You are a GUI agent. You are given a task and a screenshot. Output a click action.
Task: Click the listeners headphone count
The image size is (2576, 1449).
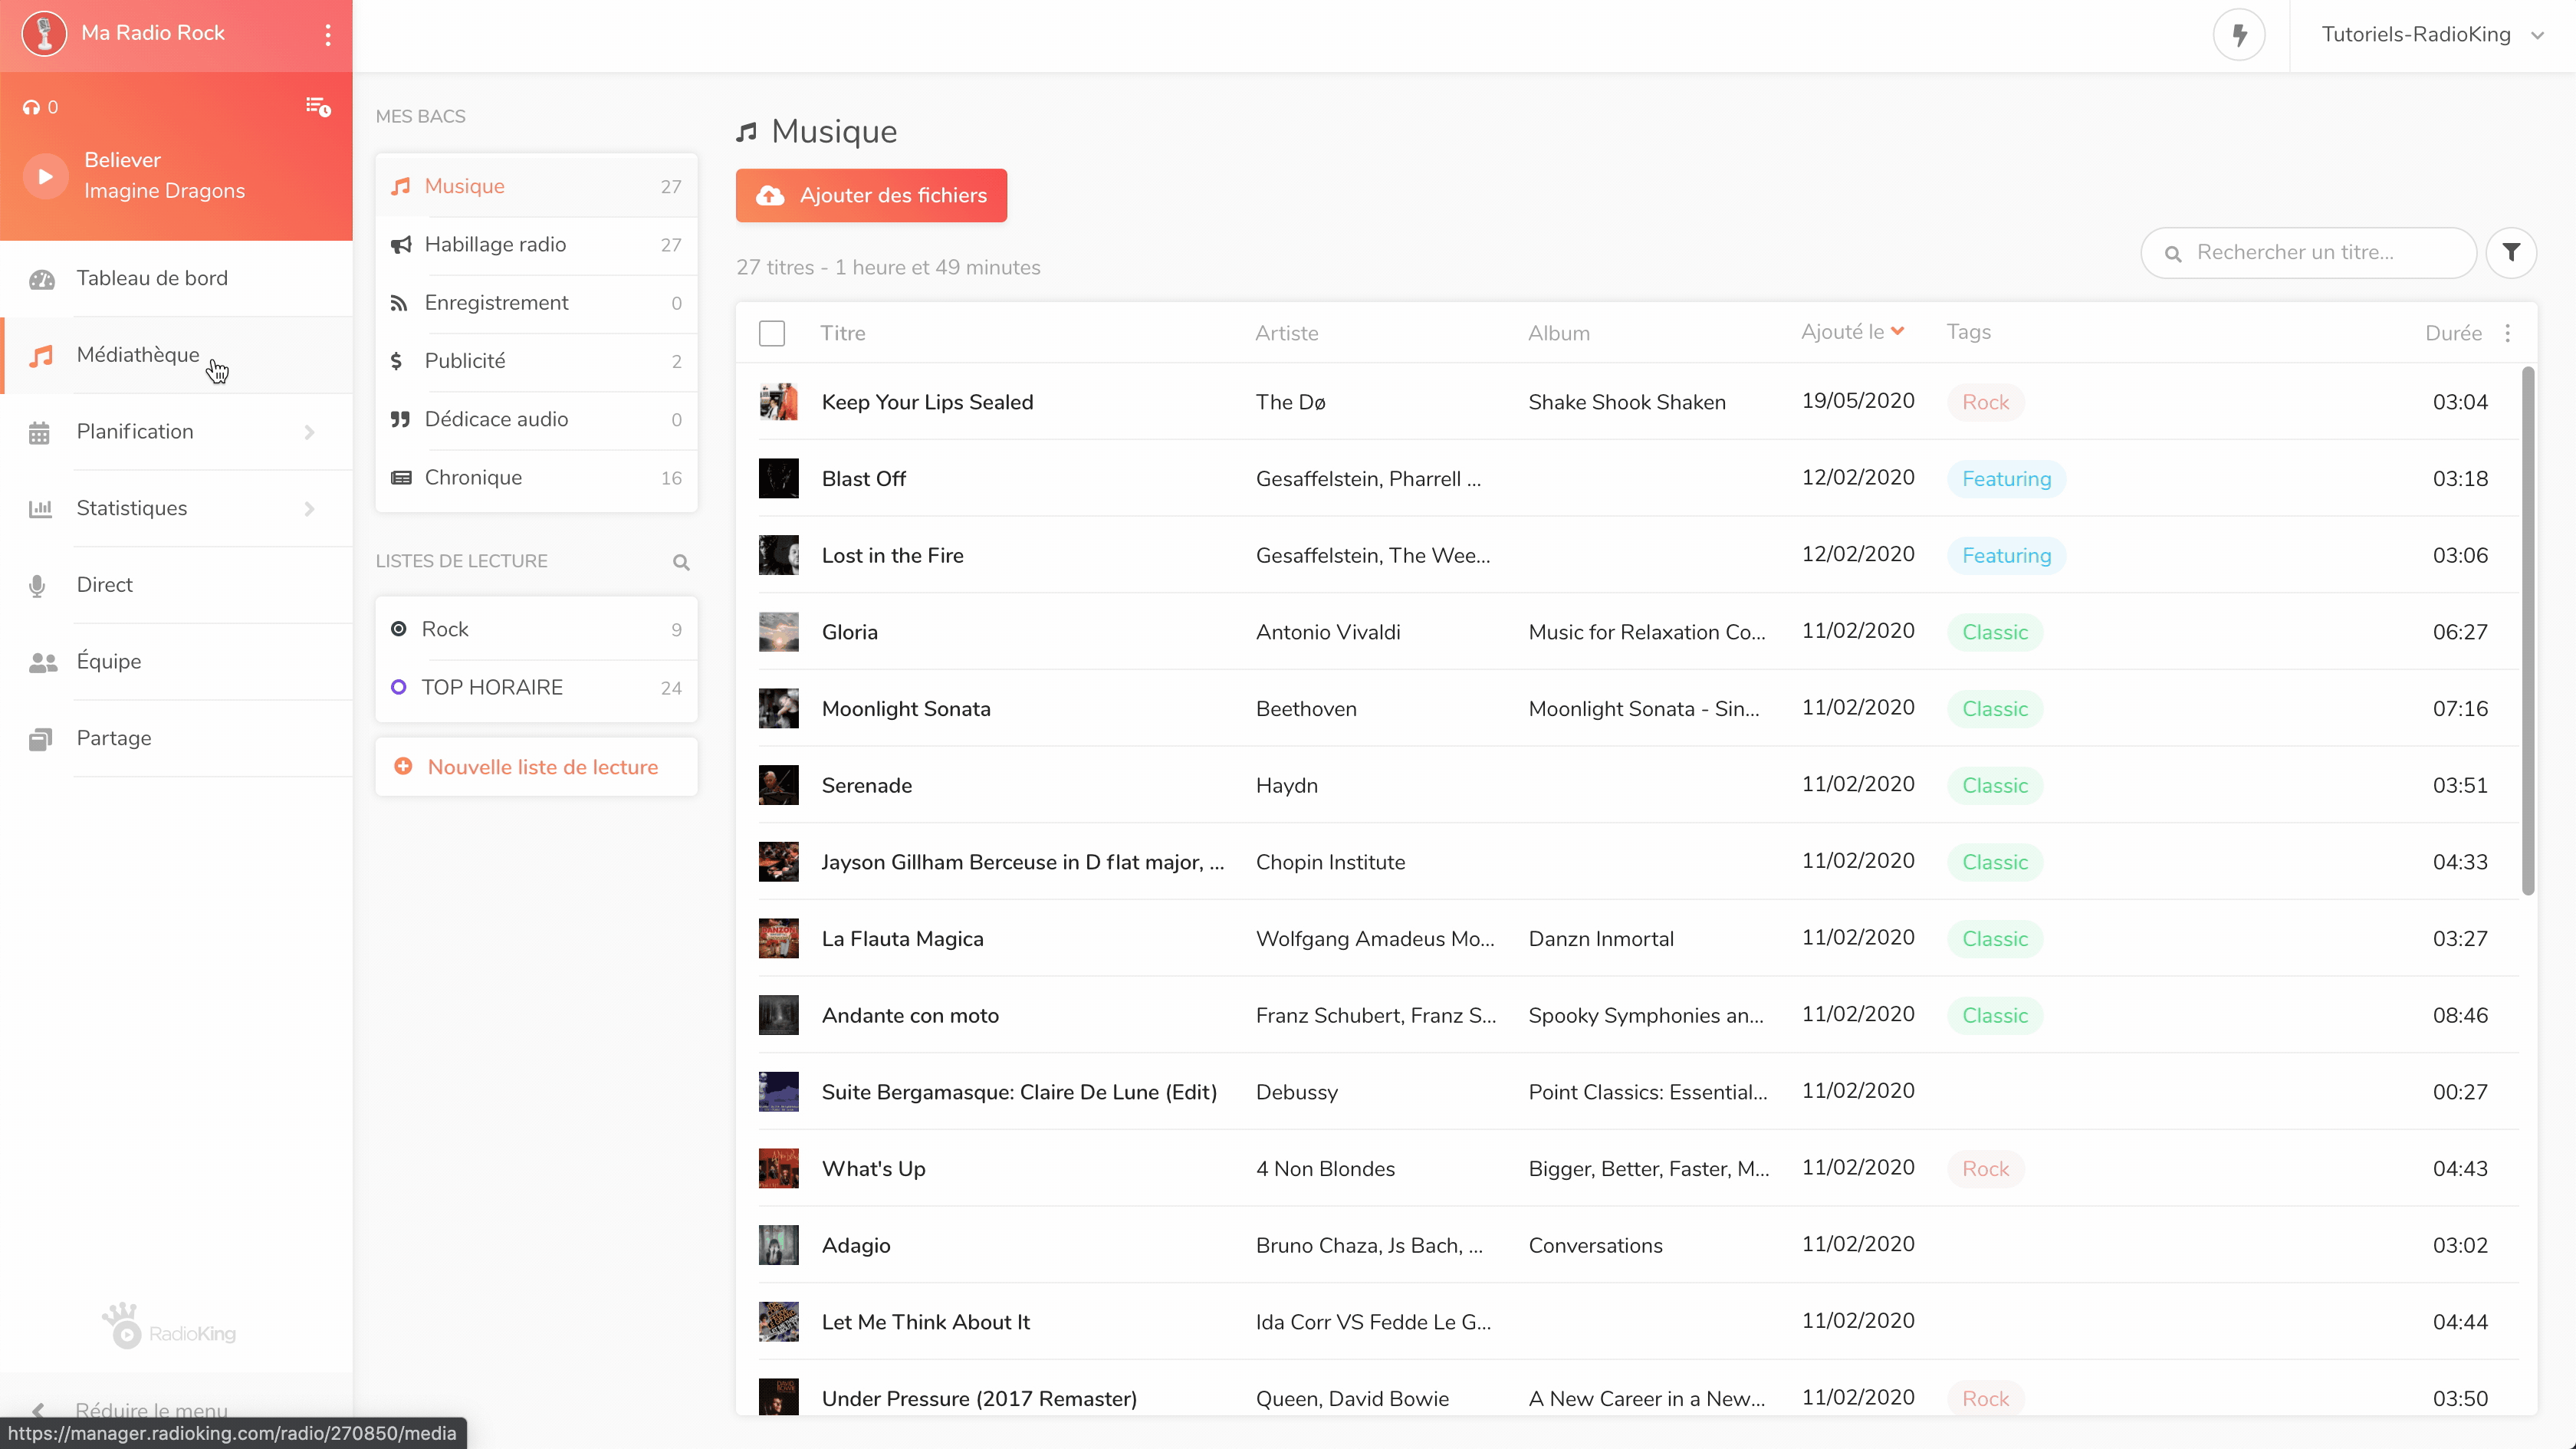pos(41,107)
